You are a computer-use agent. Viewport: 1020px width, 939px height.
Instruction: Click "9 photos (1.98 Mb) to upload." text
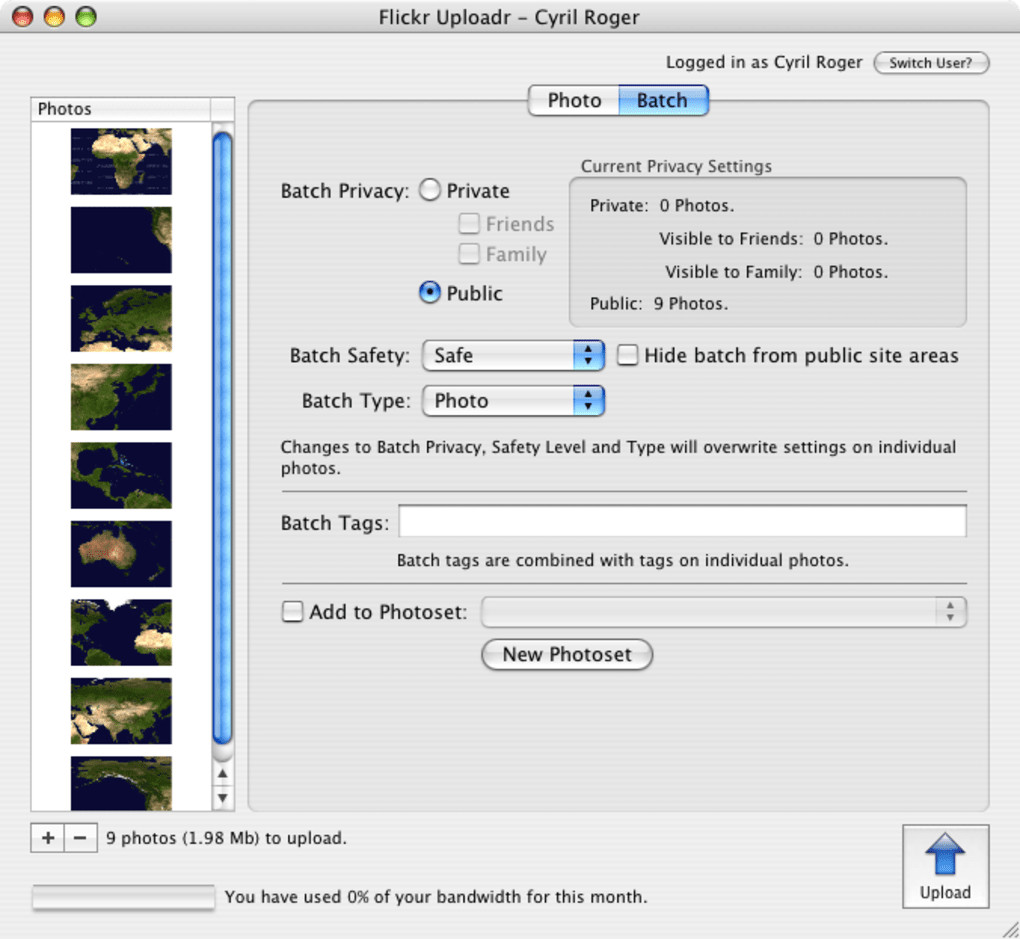point(226,837)
